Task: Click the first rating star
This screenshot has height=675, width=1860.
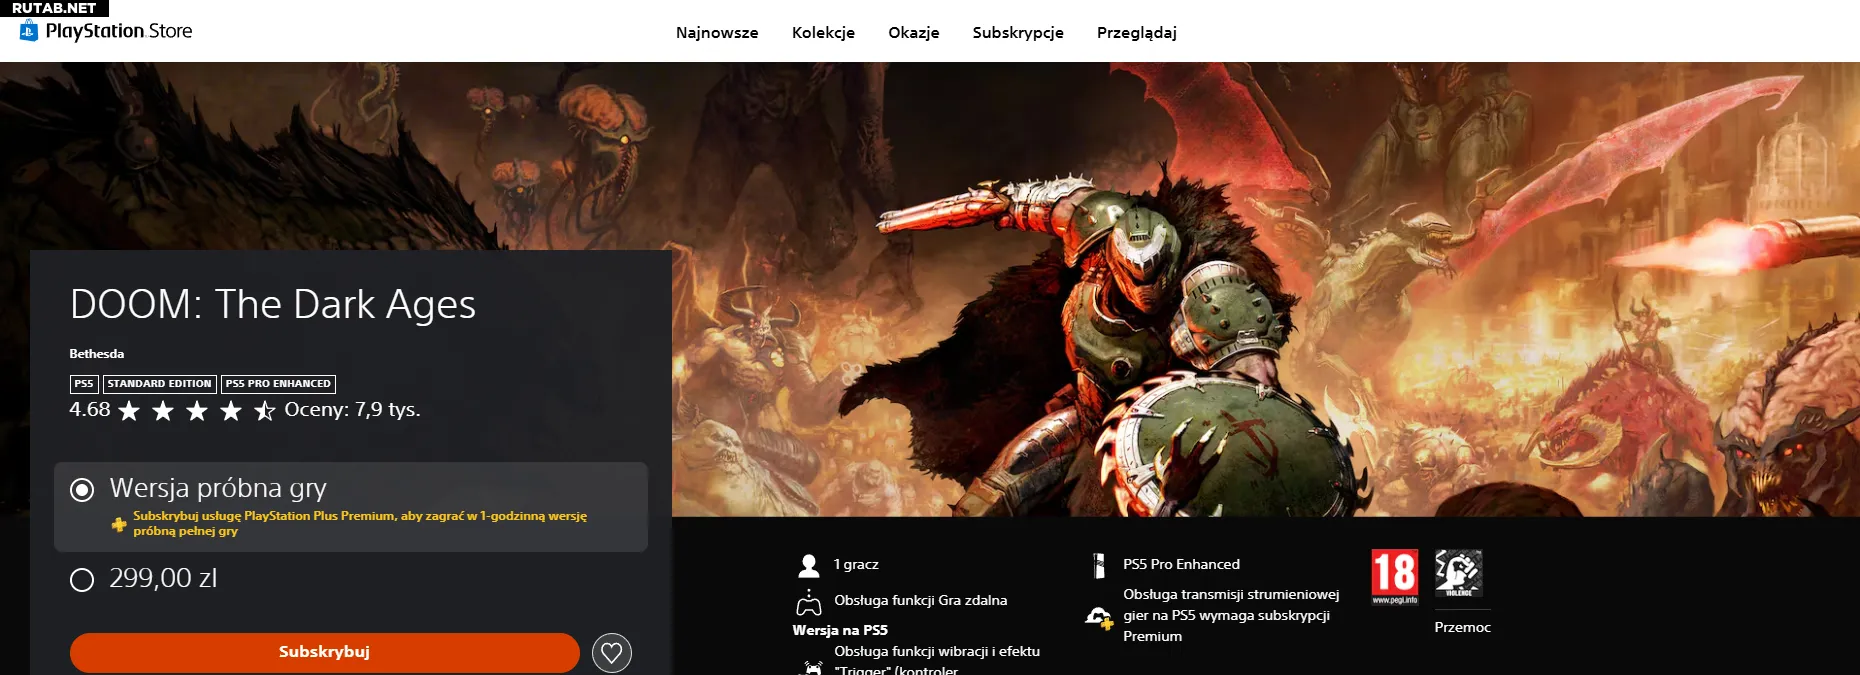Action: pos(129,411)
